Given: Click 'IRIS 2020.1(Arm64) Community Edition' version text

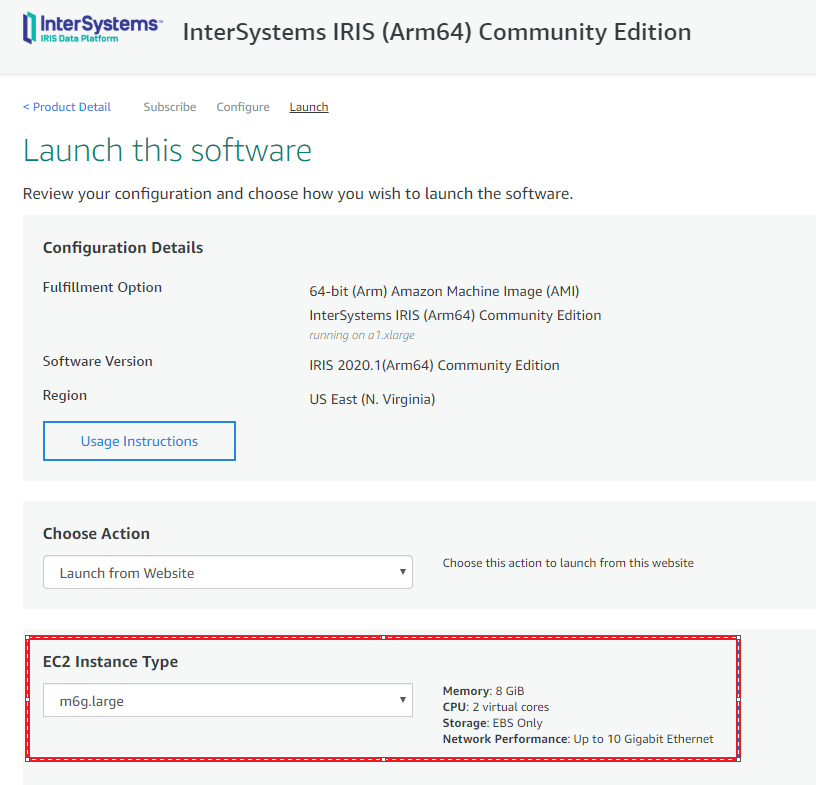Looking at the screenshot, I should pos(434,365).
